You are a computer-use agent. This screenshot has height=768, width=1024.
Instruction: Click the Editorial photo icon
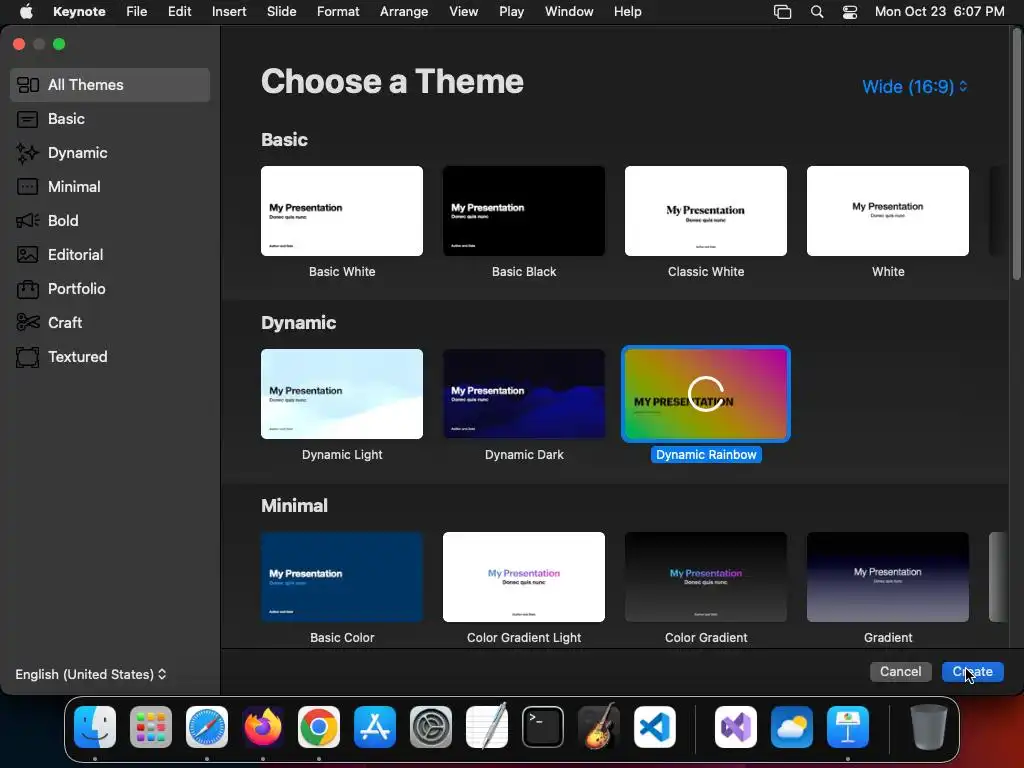coord(27,255)
